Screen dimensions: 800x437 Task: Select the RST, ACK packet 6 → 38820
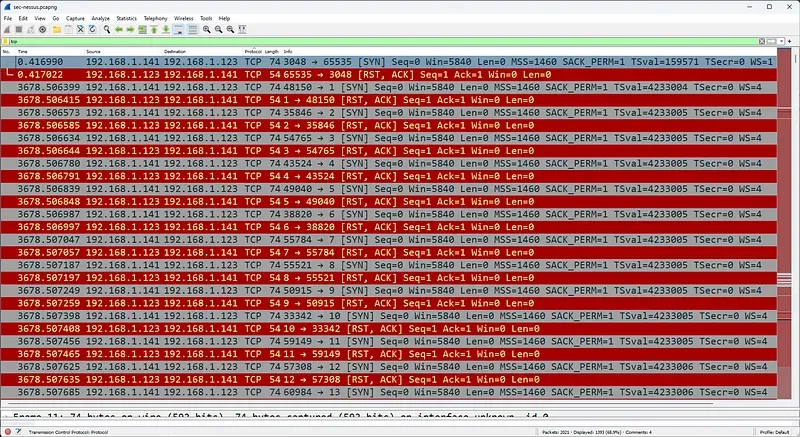pyautogui.click(x=389, y=227)
